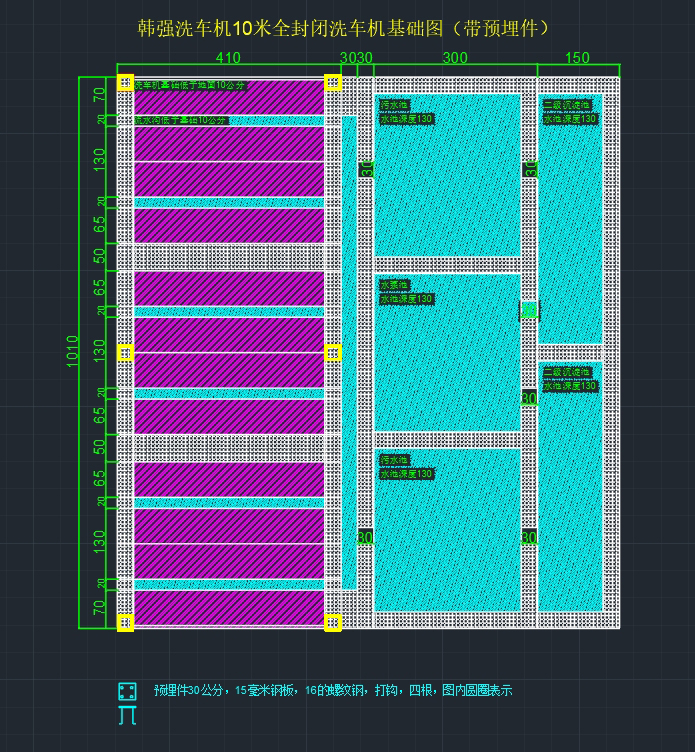Select the long narrow cyan drainage channel hatch
Screen dimensions: 695x752
pos(349,352)
